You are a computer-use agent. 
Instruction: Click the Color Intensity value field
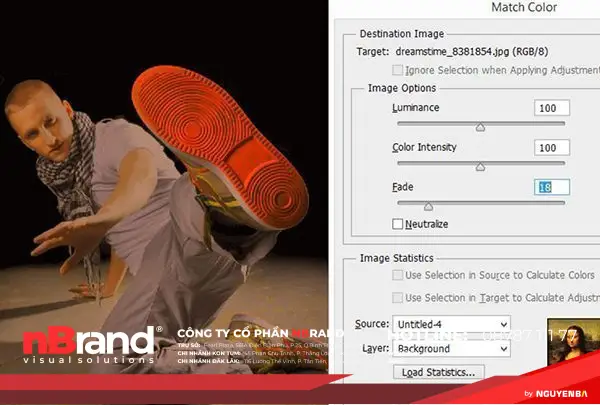pos(552,148)
